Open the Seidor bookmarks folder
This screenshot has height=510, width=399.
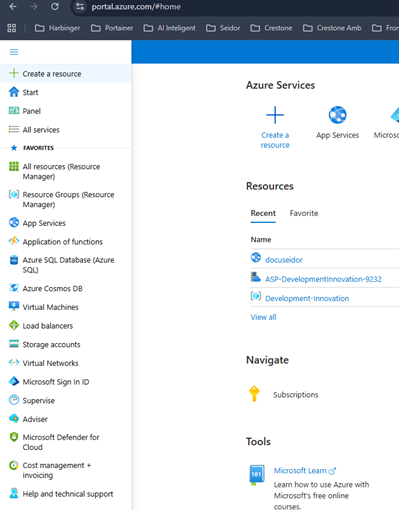(x=223, y=28)
